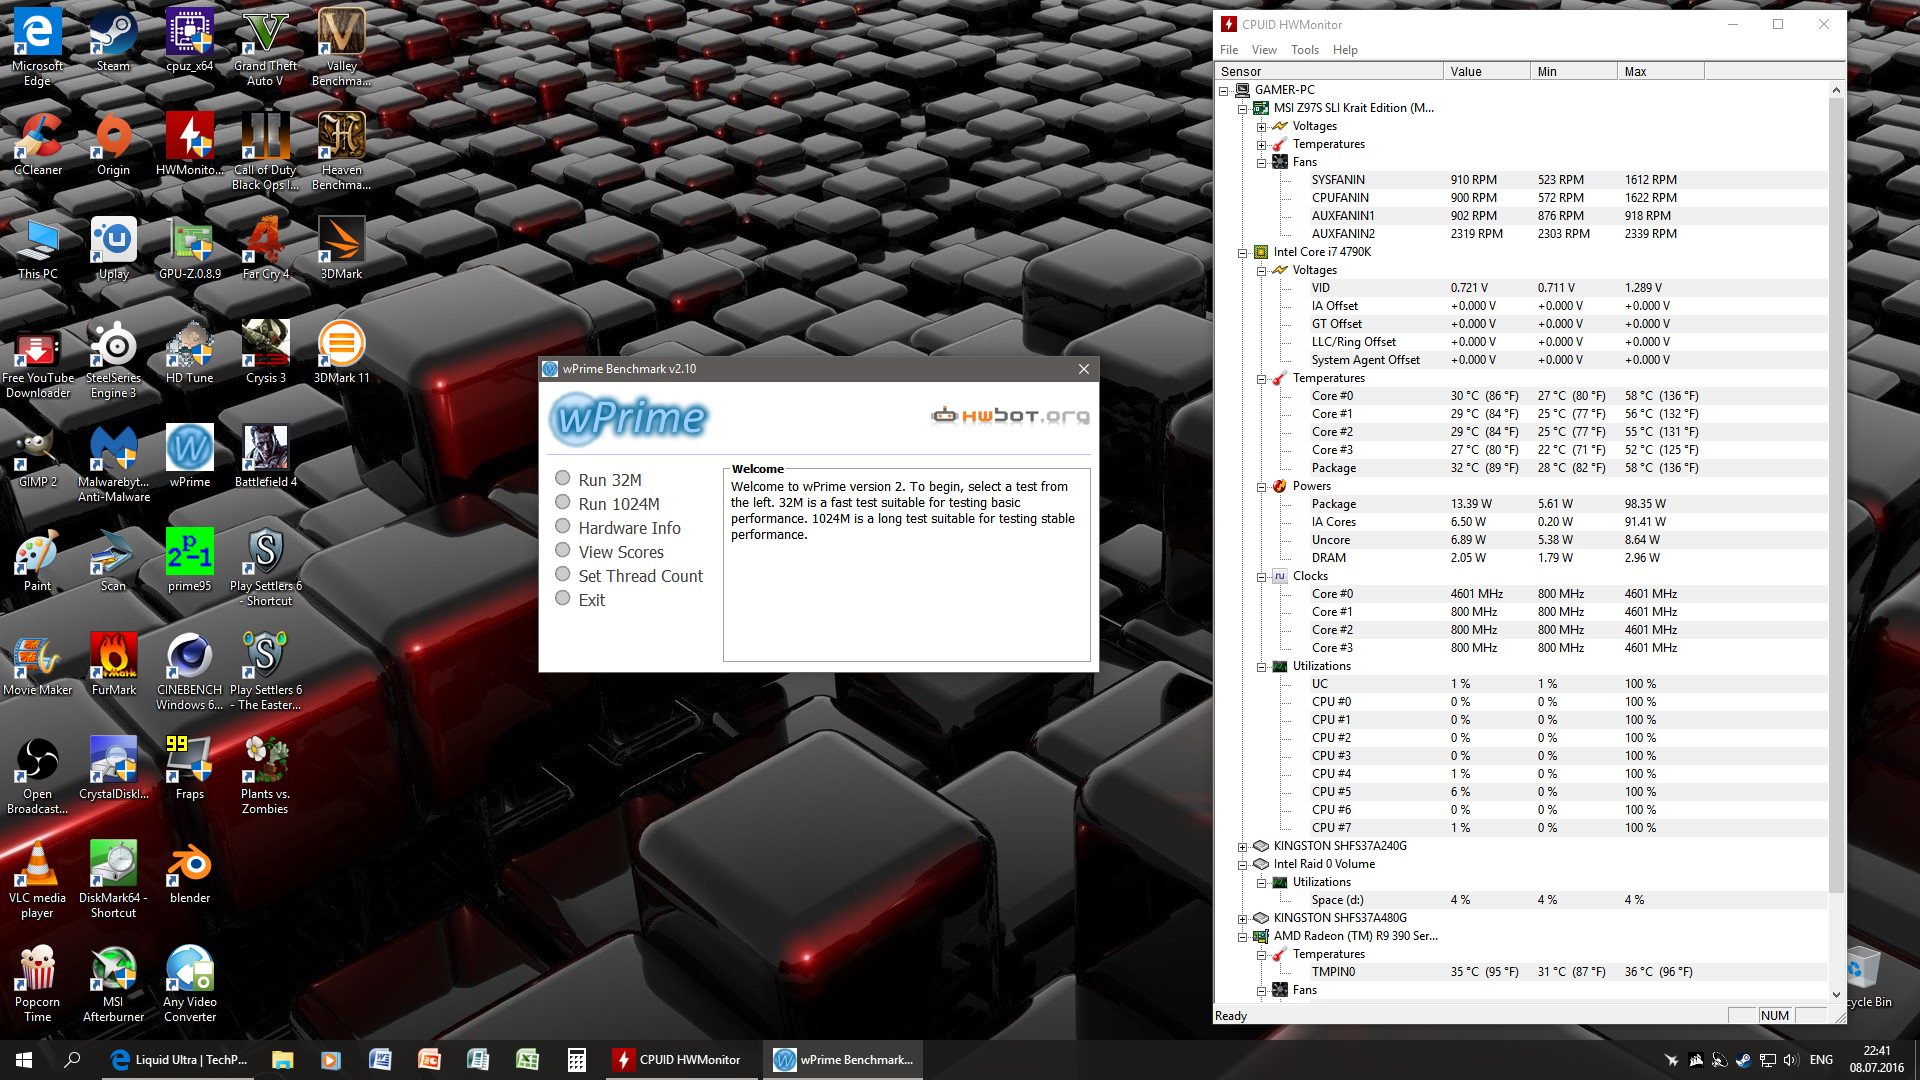Expand KINGSTON SHFS37A480G drive node
Image resolution: width=1920 pixels, height=1080 pixels.
tap(1243, 919)
